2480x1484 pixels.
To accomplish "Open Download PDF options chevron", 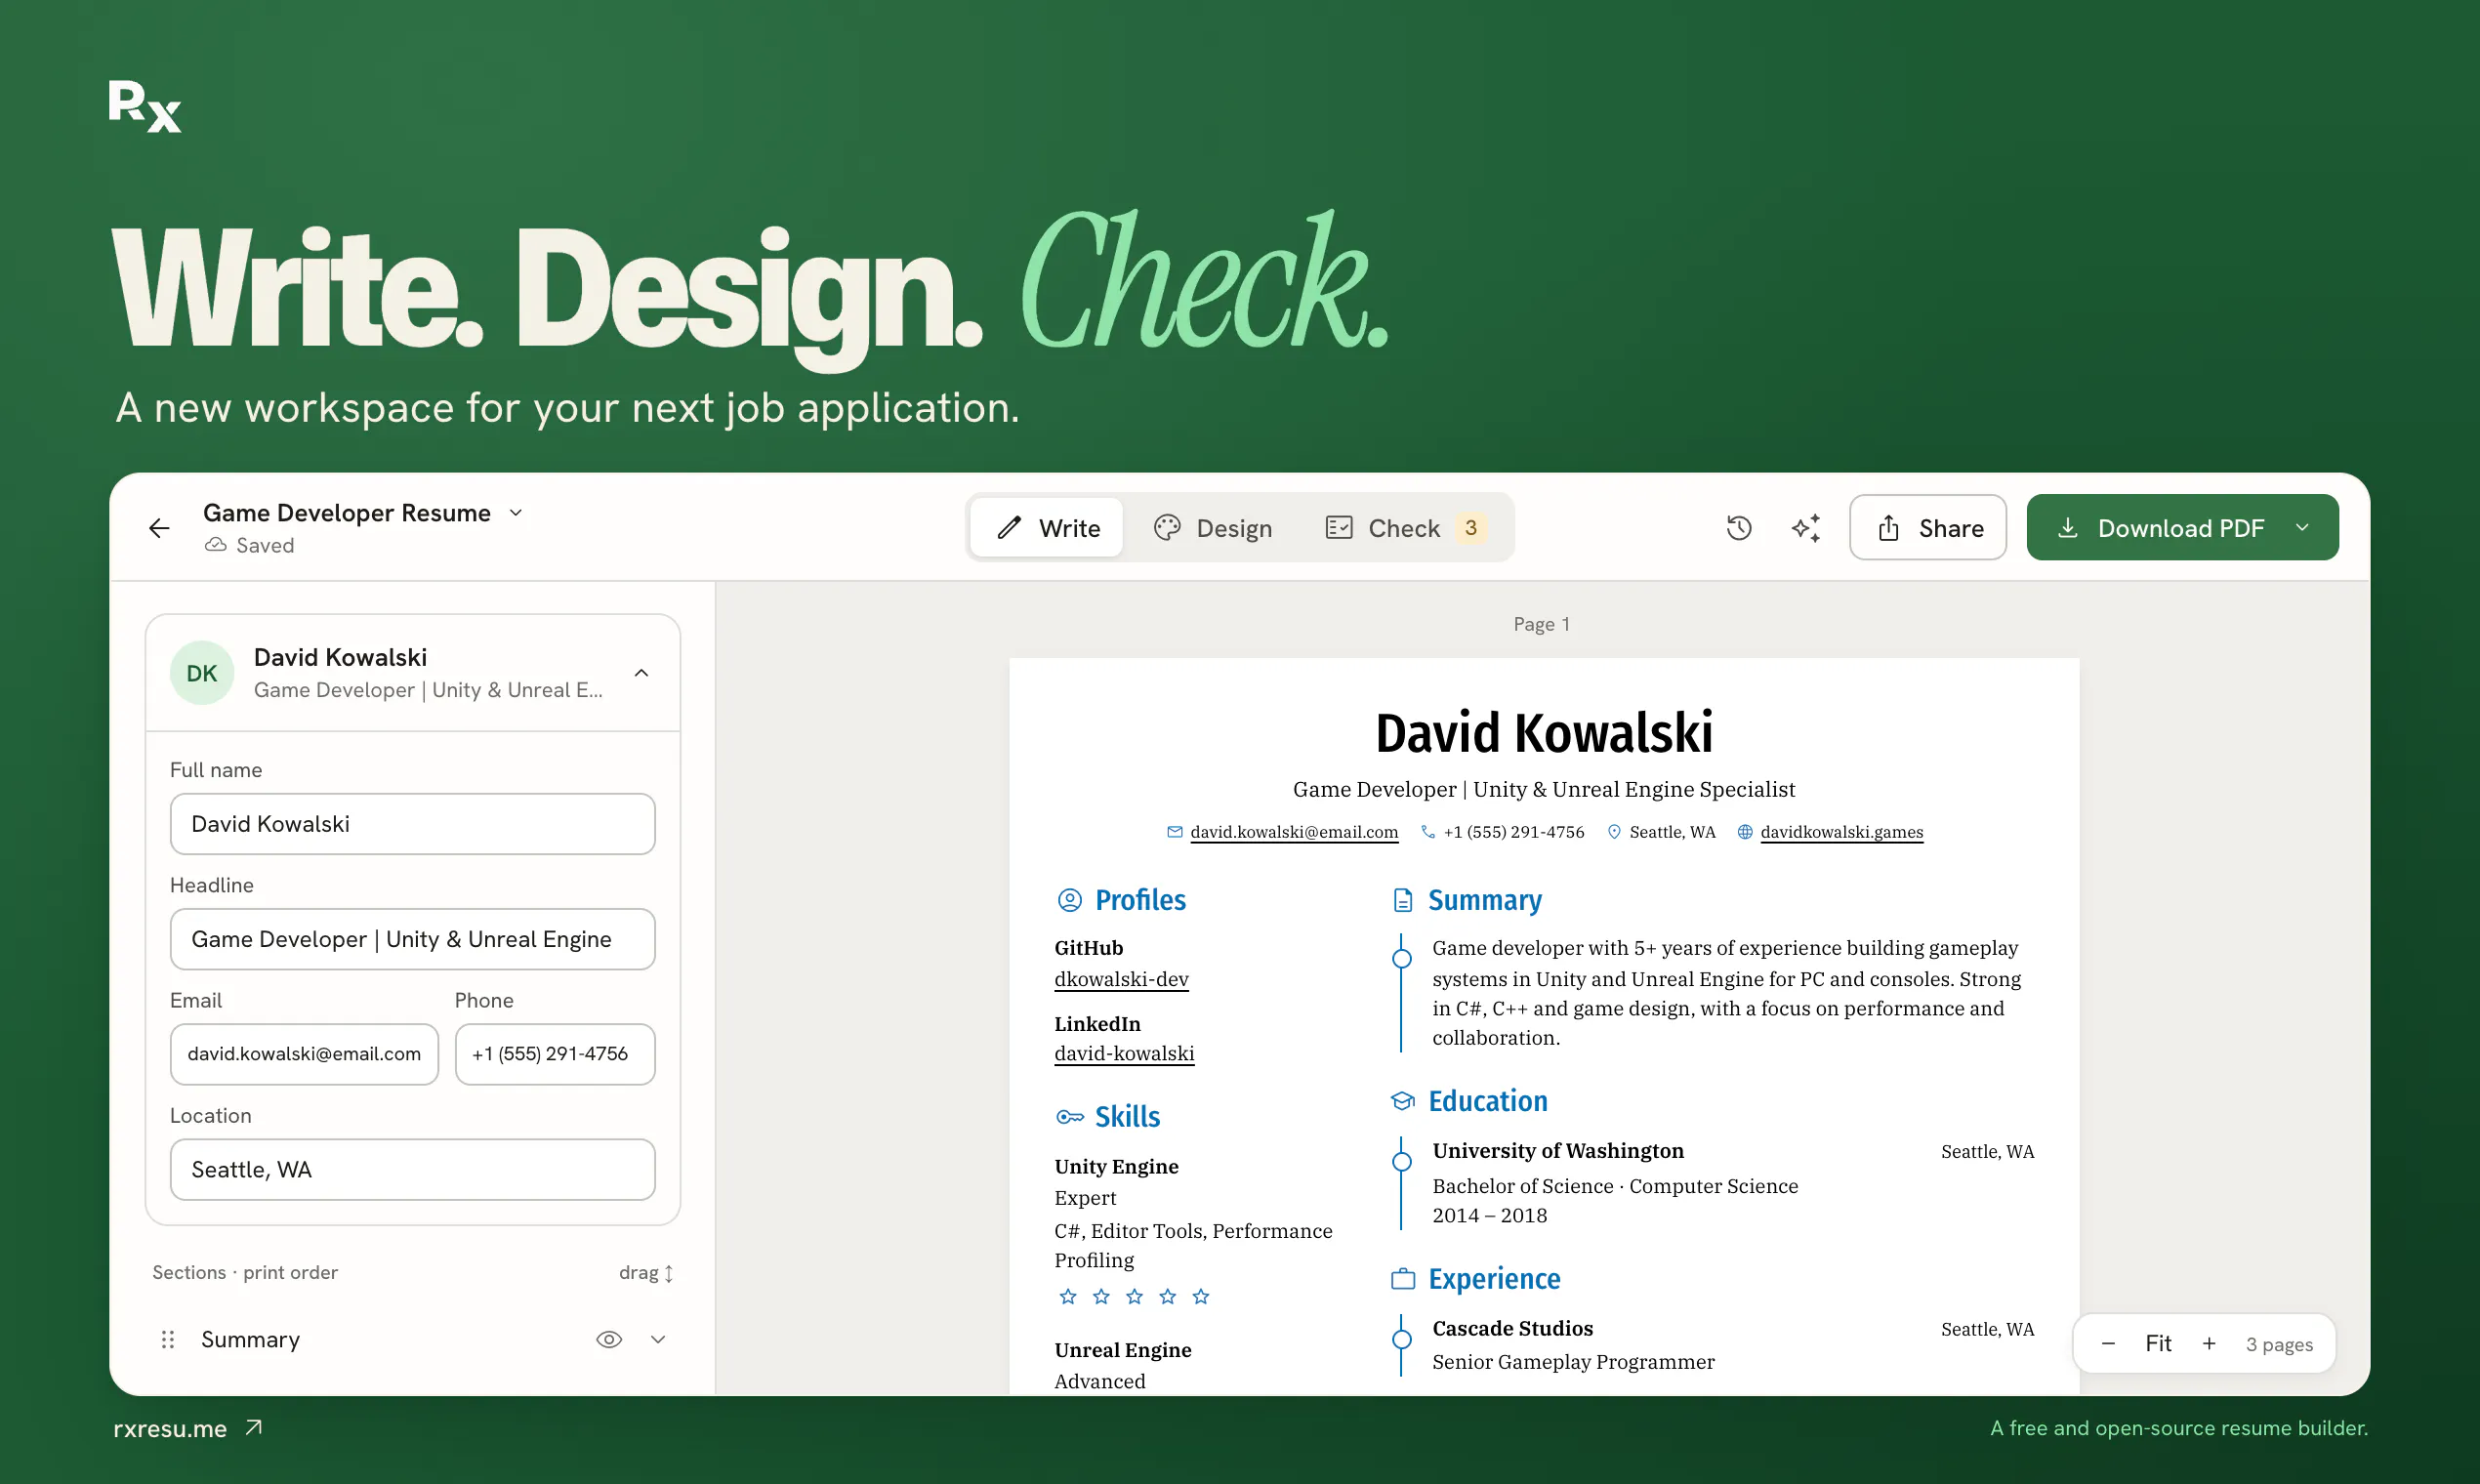I will click(2302, 527).
